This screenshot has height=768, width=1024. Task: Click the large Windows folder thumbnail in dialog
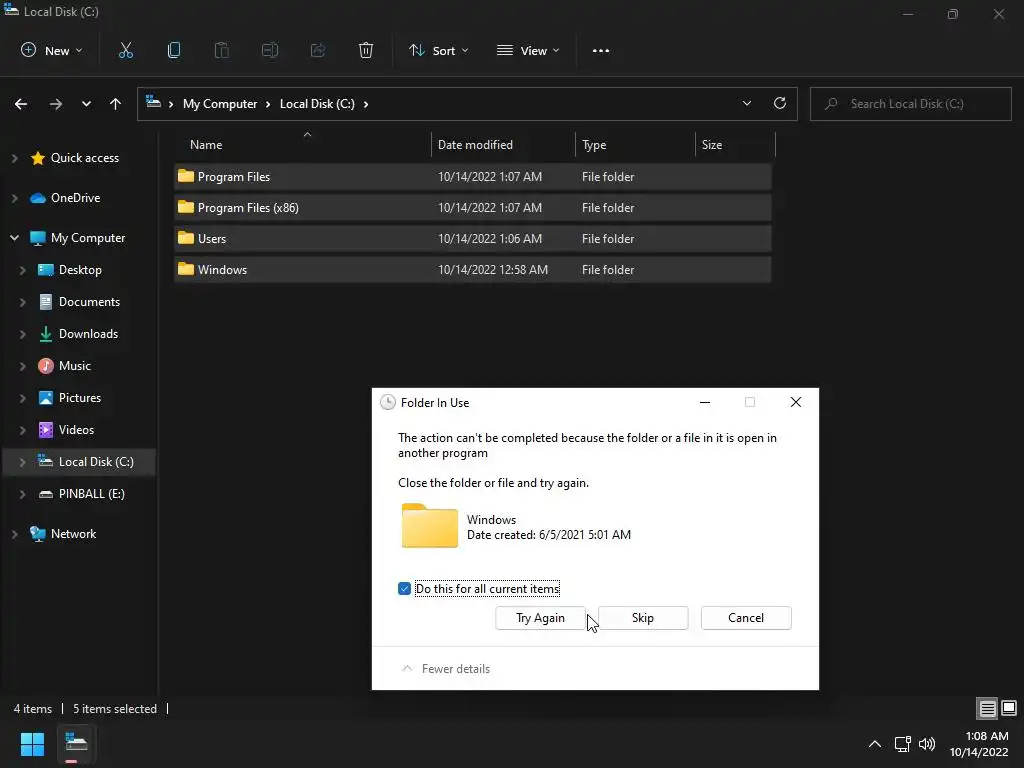pyautogui.click(x=430, y=526)
